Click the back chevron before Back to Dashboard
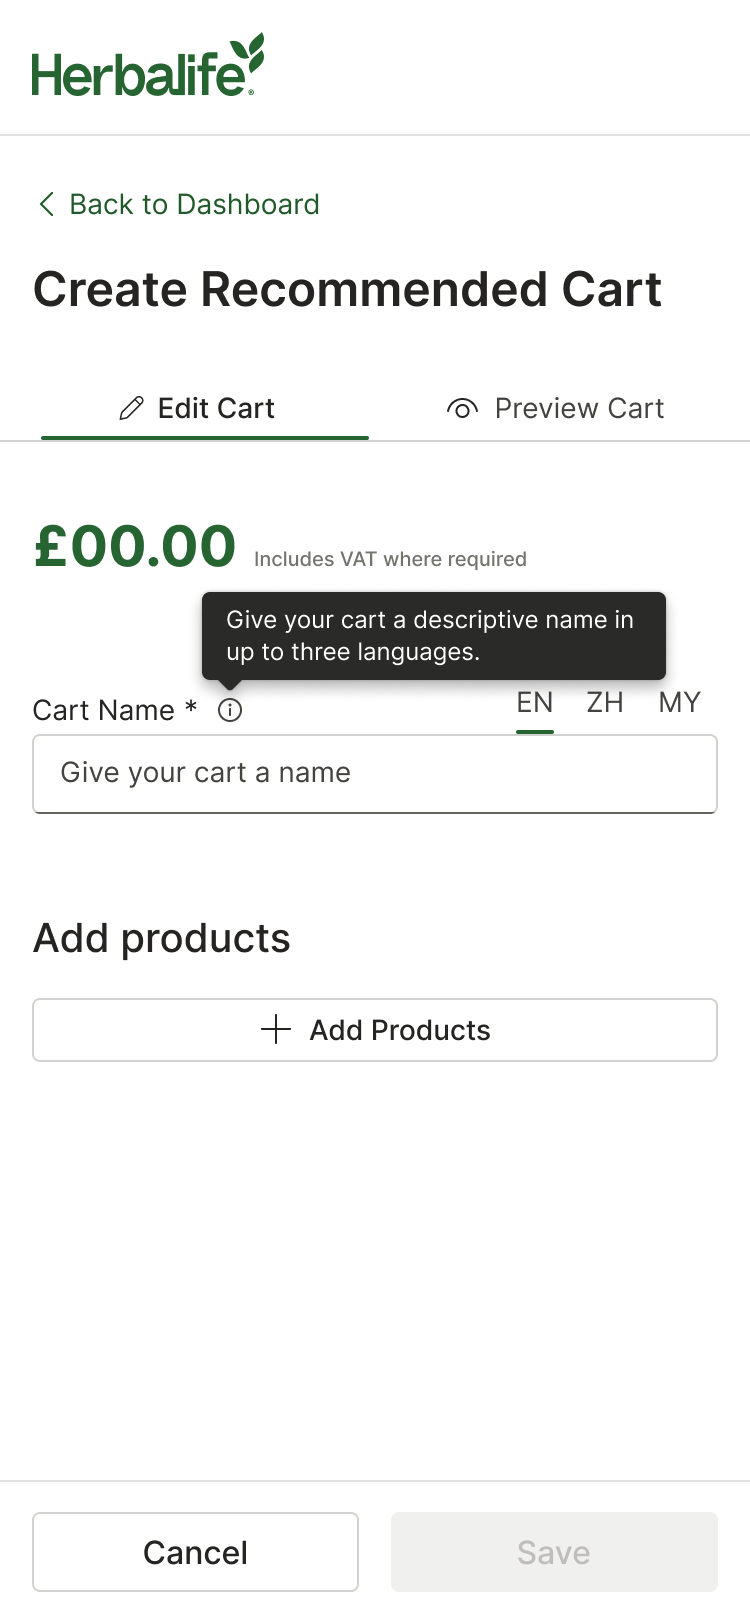Viewport: 750px width, 1624px height. 45,204
